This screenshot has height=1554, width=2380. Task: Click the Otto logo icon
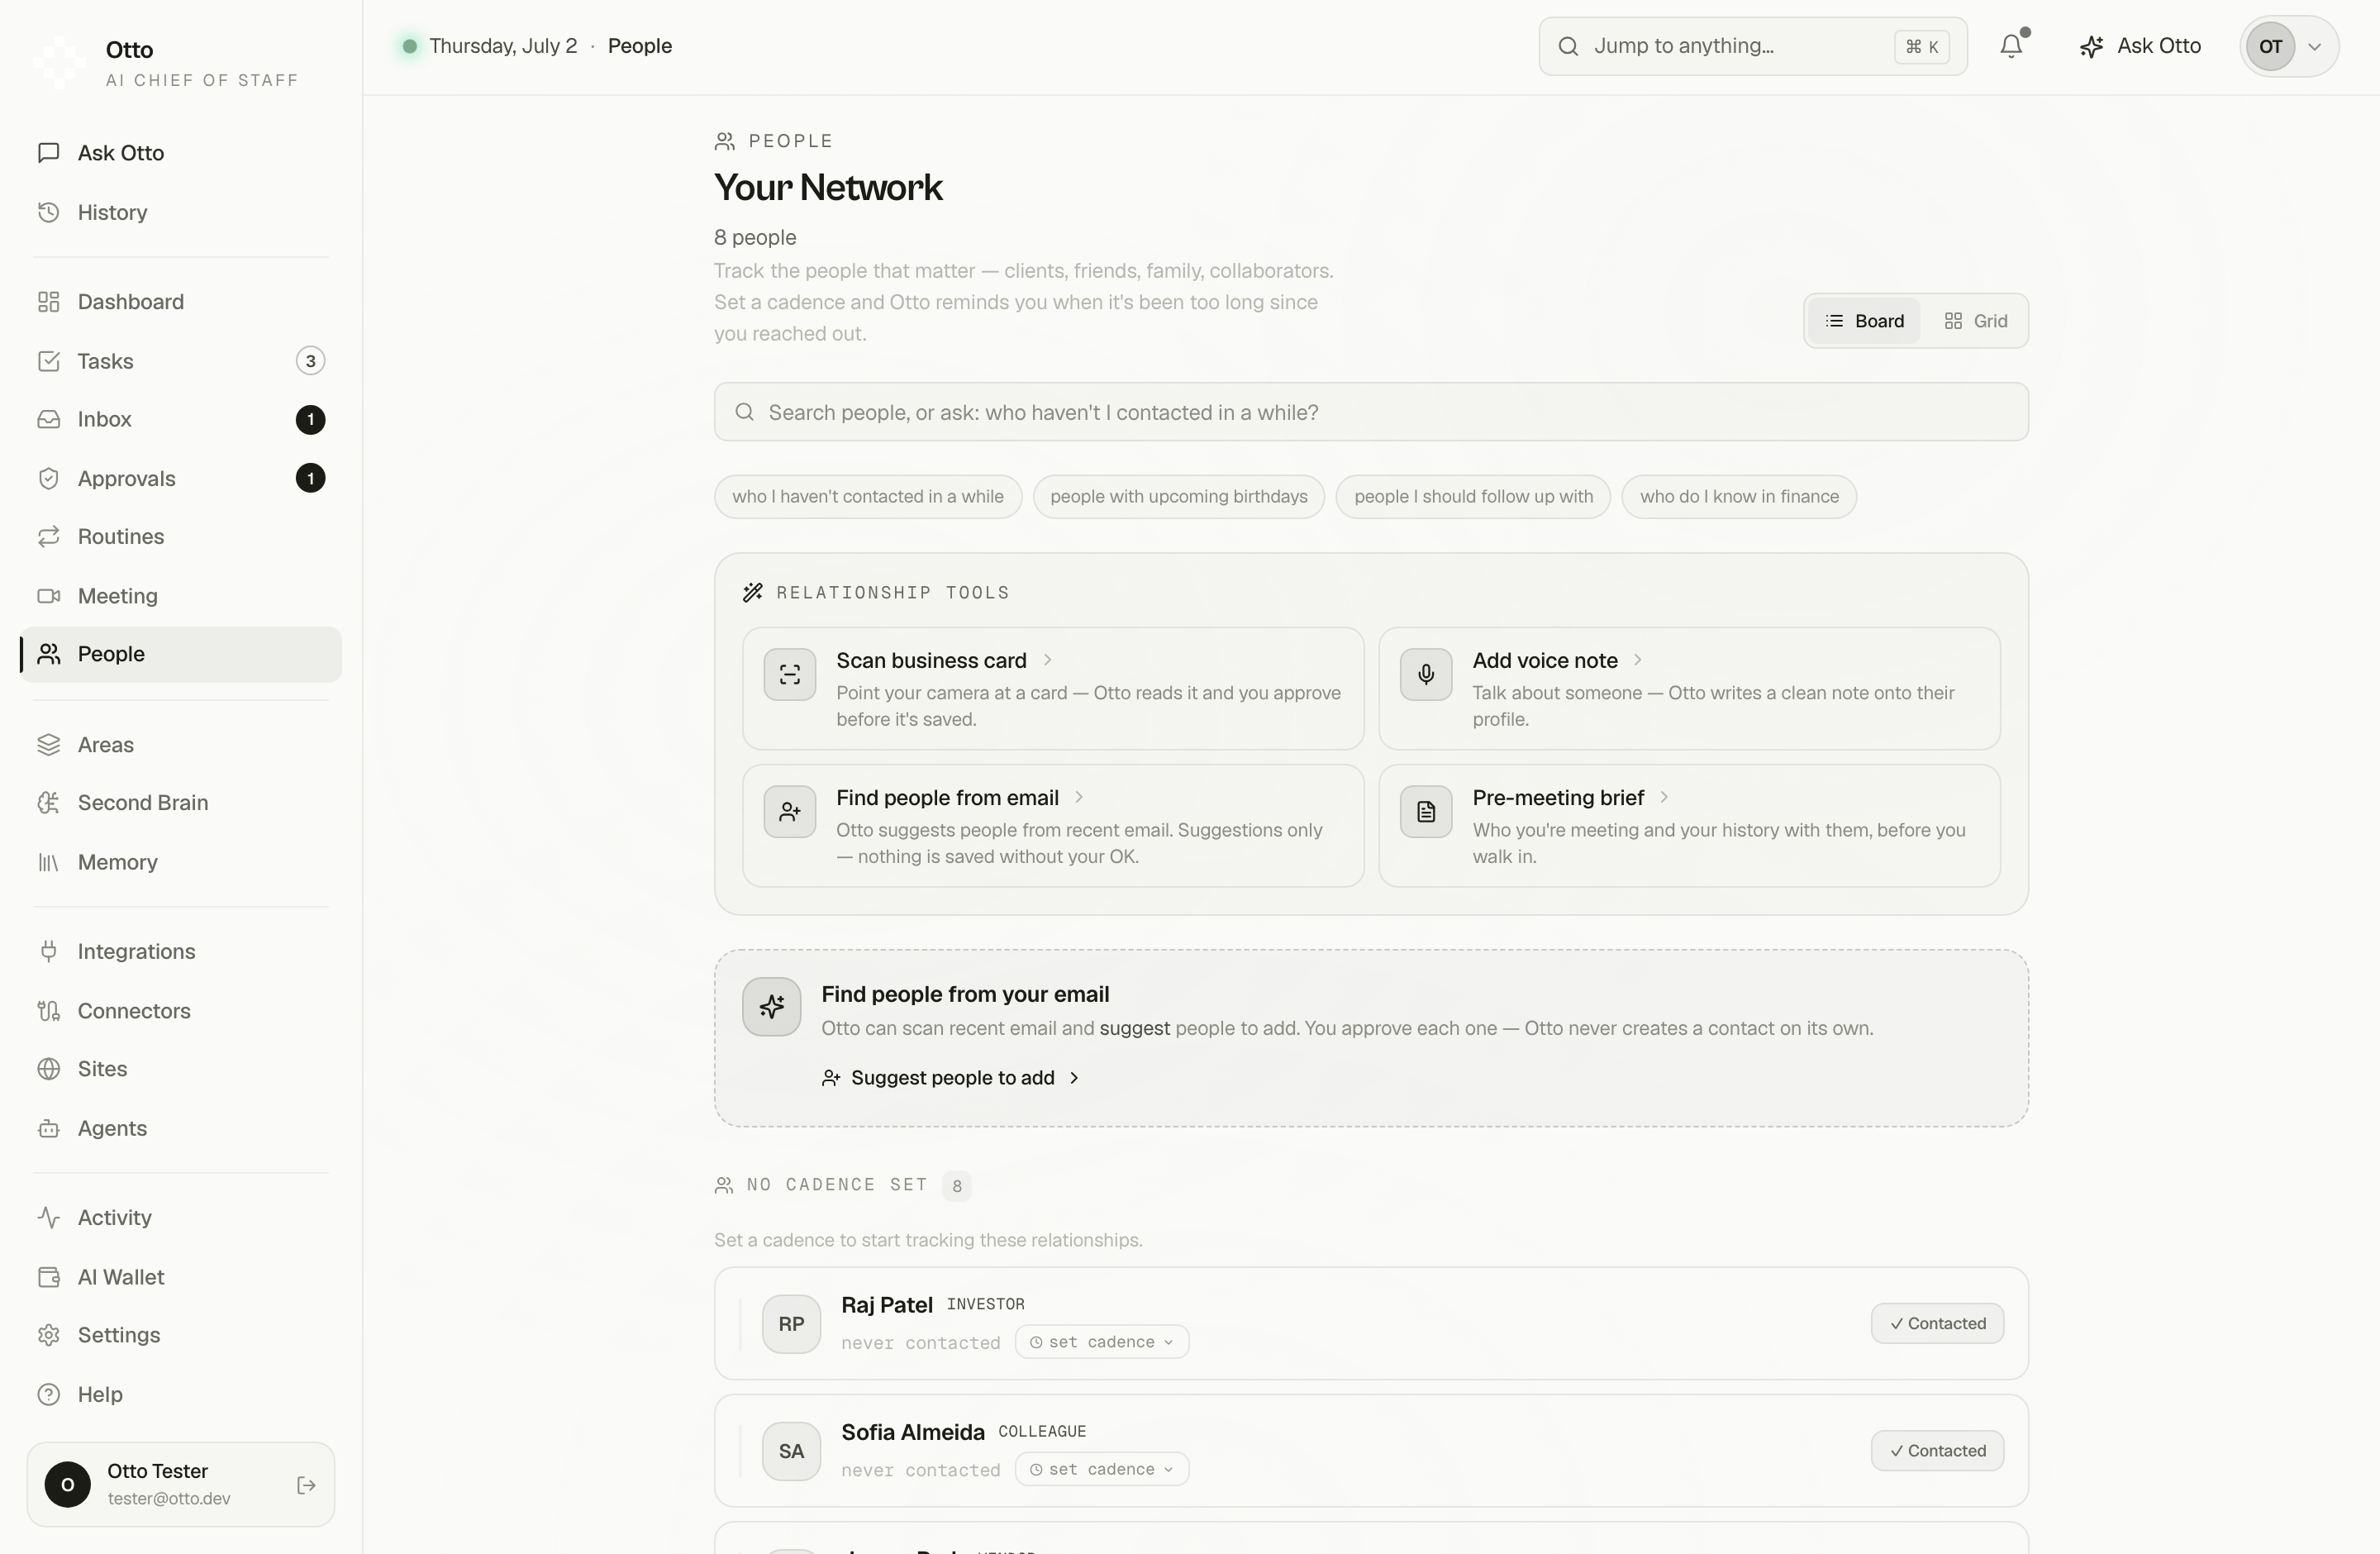[x=59, y=62]
